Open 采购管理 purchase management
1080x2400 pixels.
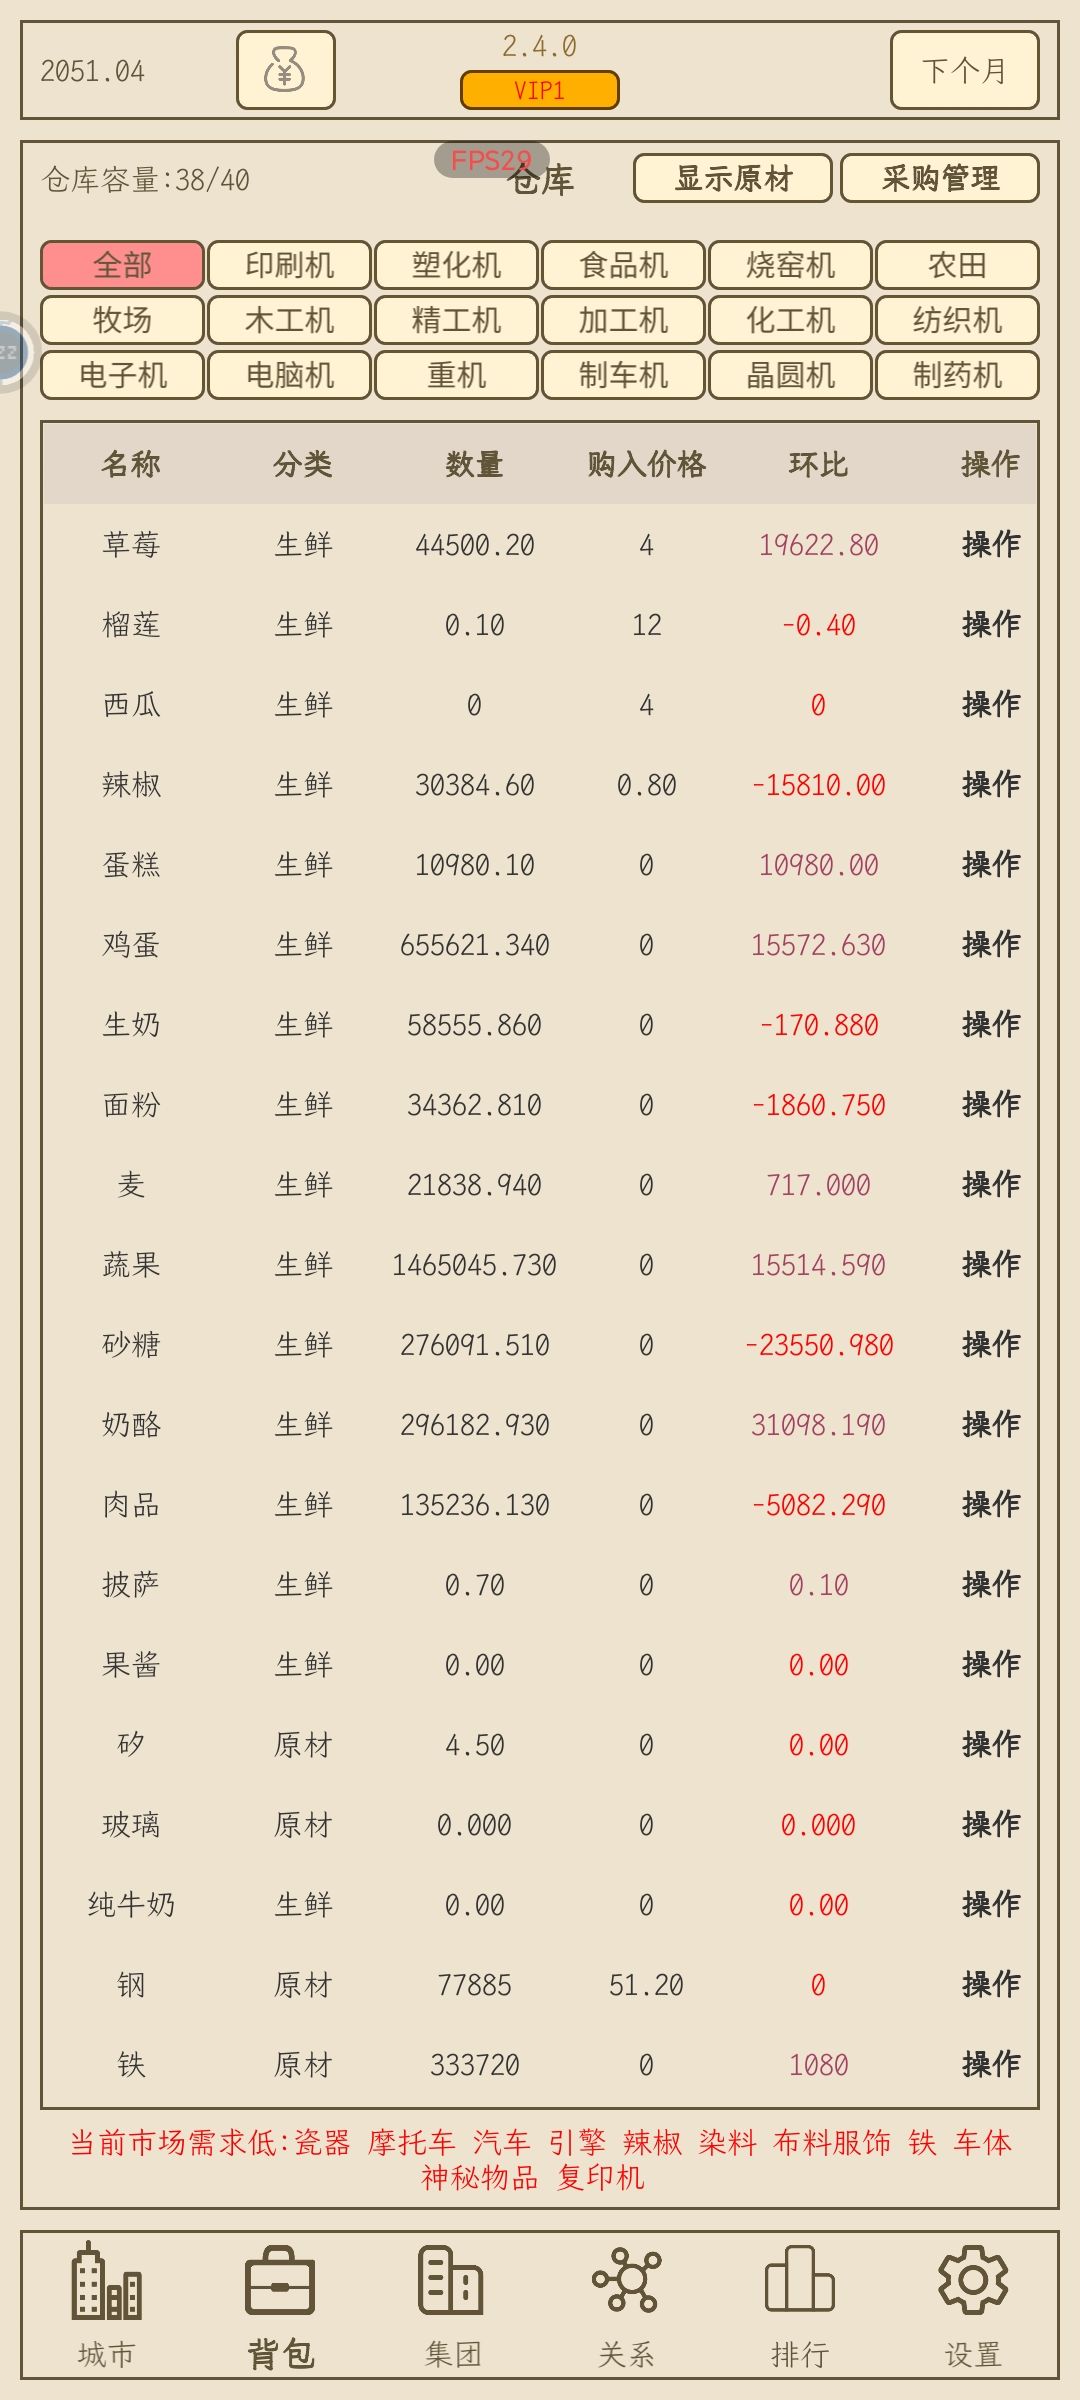click(x=939, y=178)
